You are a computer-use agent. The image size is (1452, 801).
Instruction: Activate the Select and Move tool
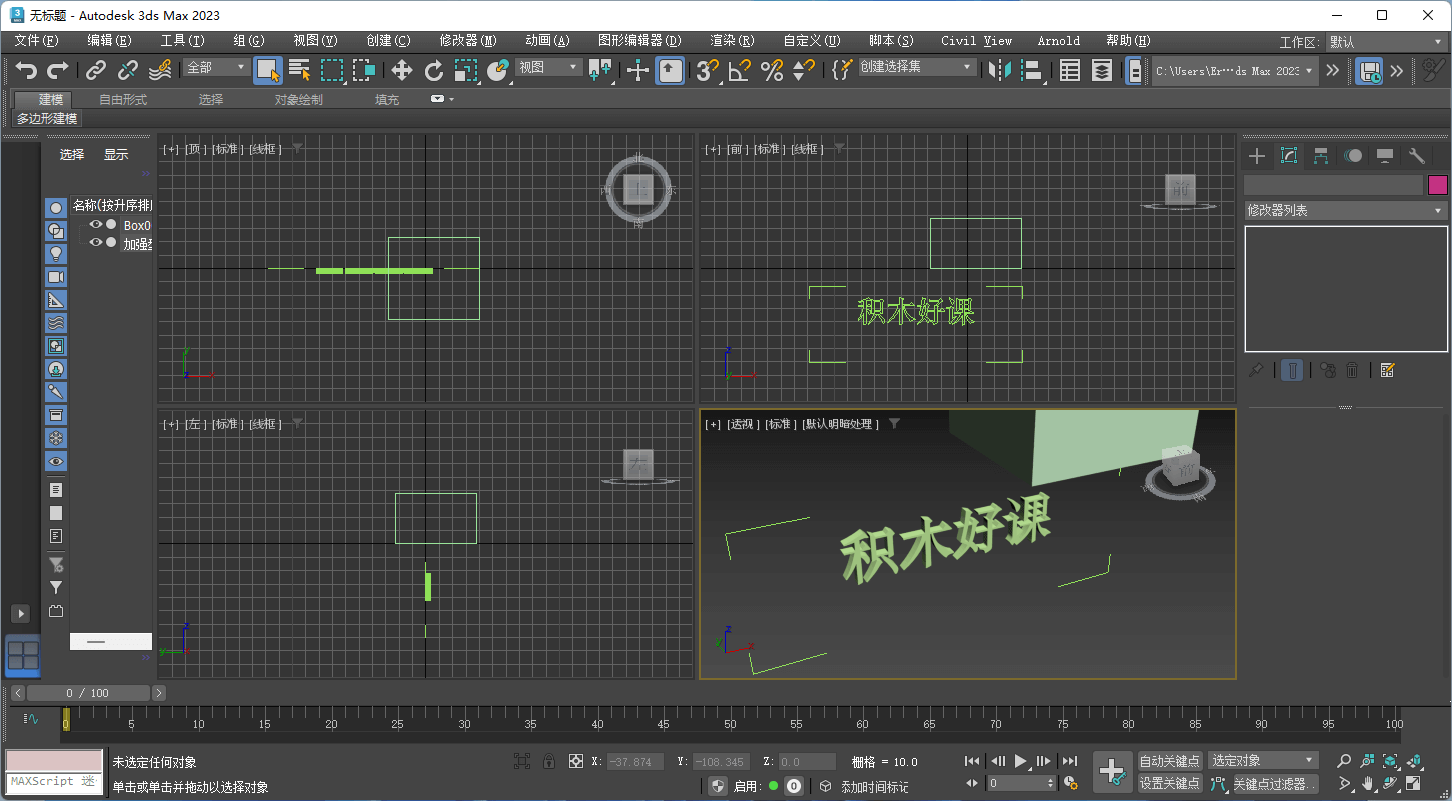coord(401,70)
